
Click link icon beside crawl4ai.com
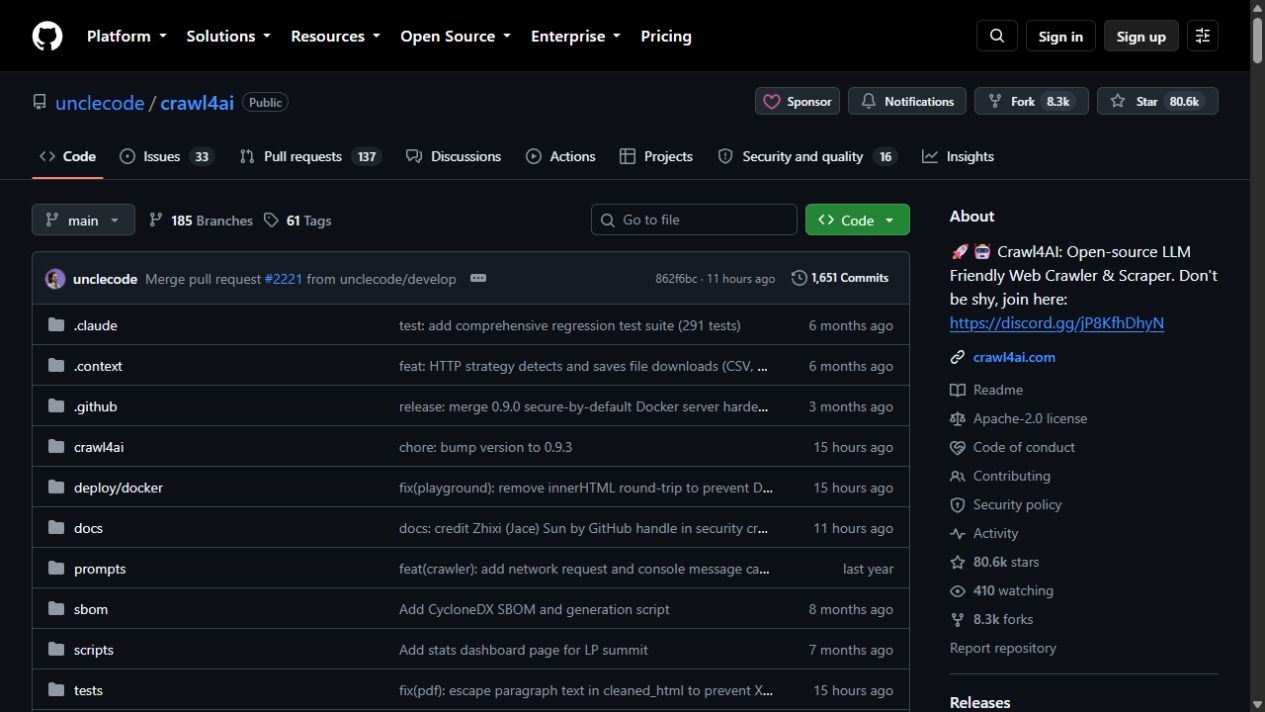pos(957,357)
